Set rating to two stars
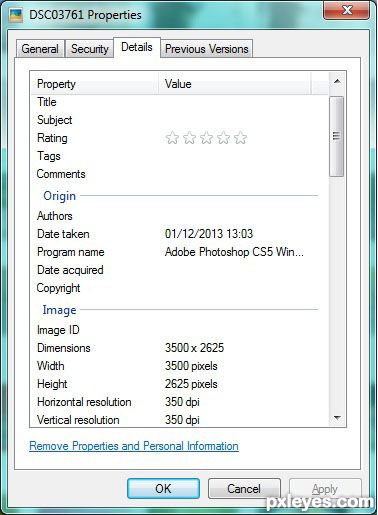 point(189,138)
